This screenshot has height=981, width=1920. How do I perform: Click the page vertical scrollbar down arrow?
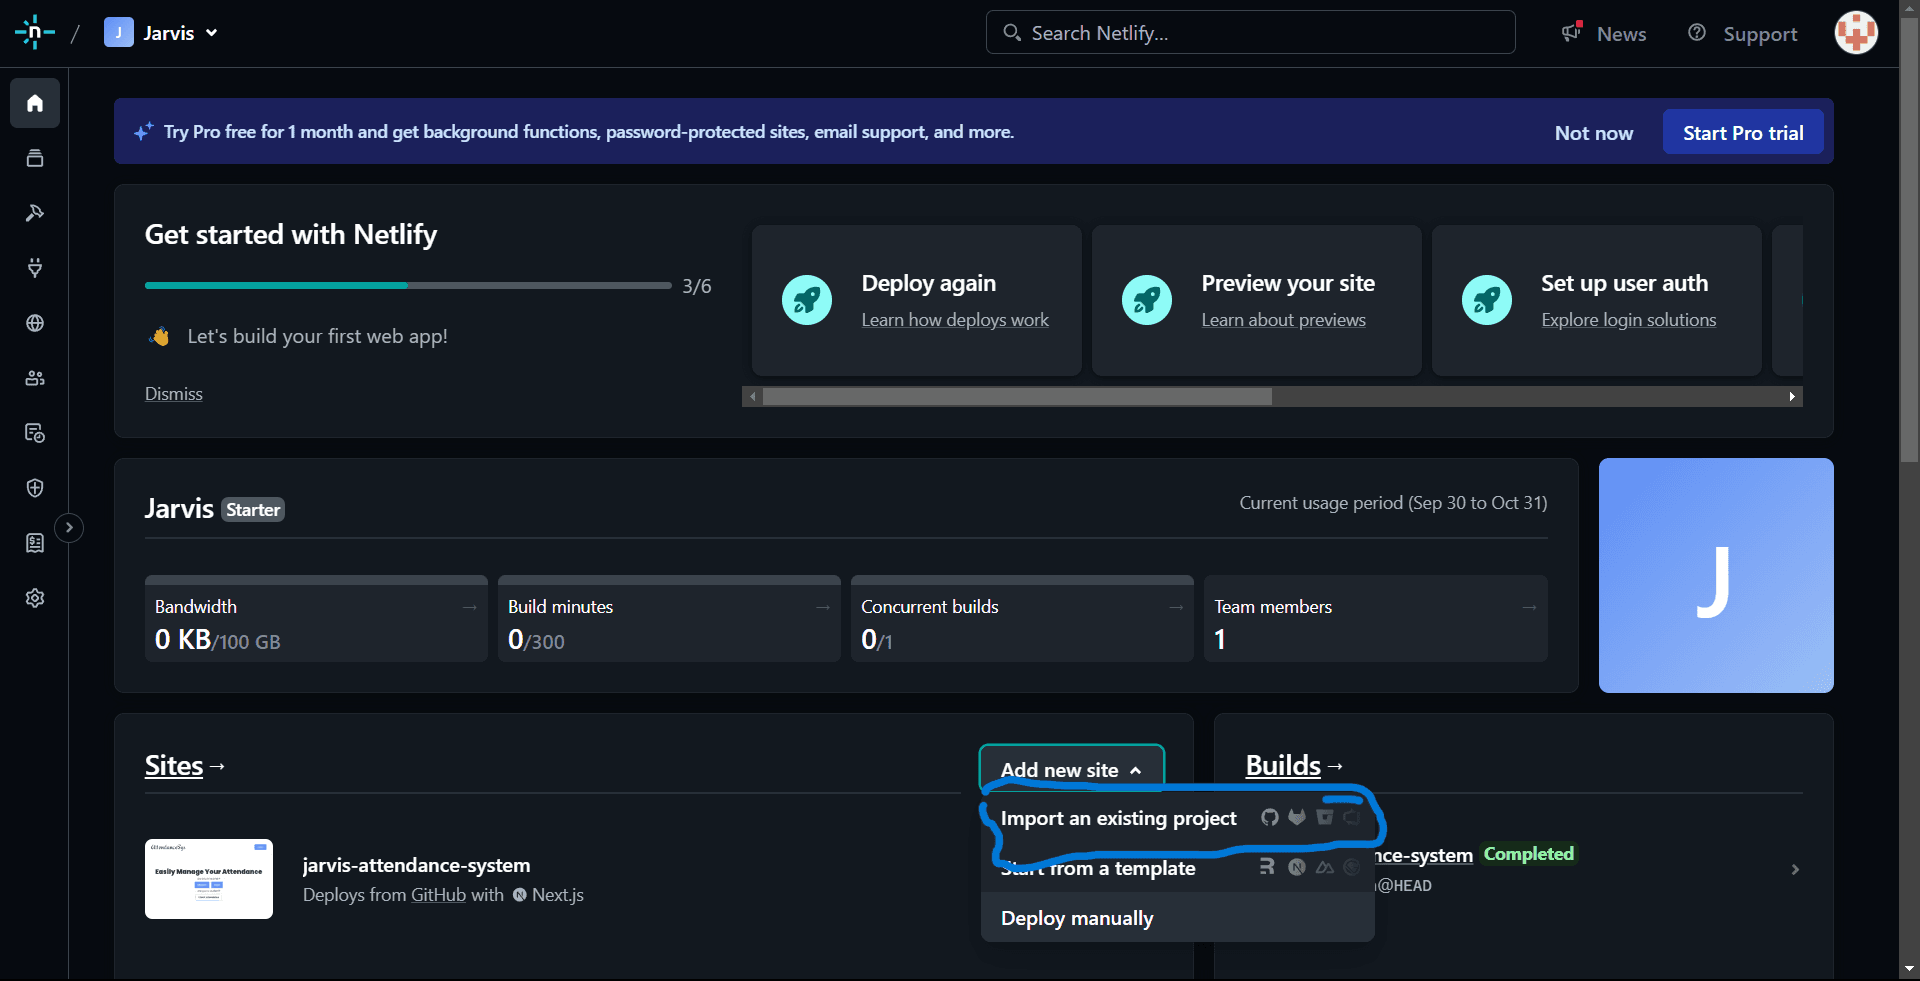(1909, 969)
